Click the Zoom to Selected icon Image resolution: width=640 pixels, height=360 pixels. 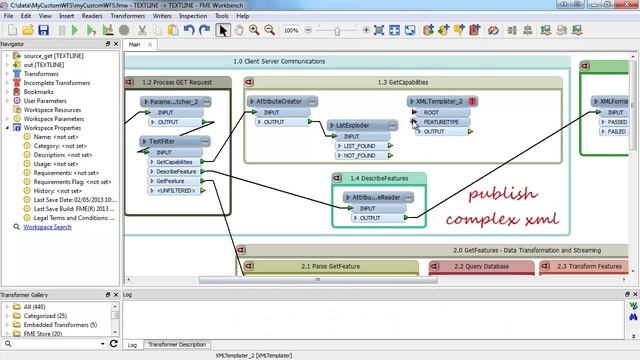(379, 30)
